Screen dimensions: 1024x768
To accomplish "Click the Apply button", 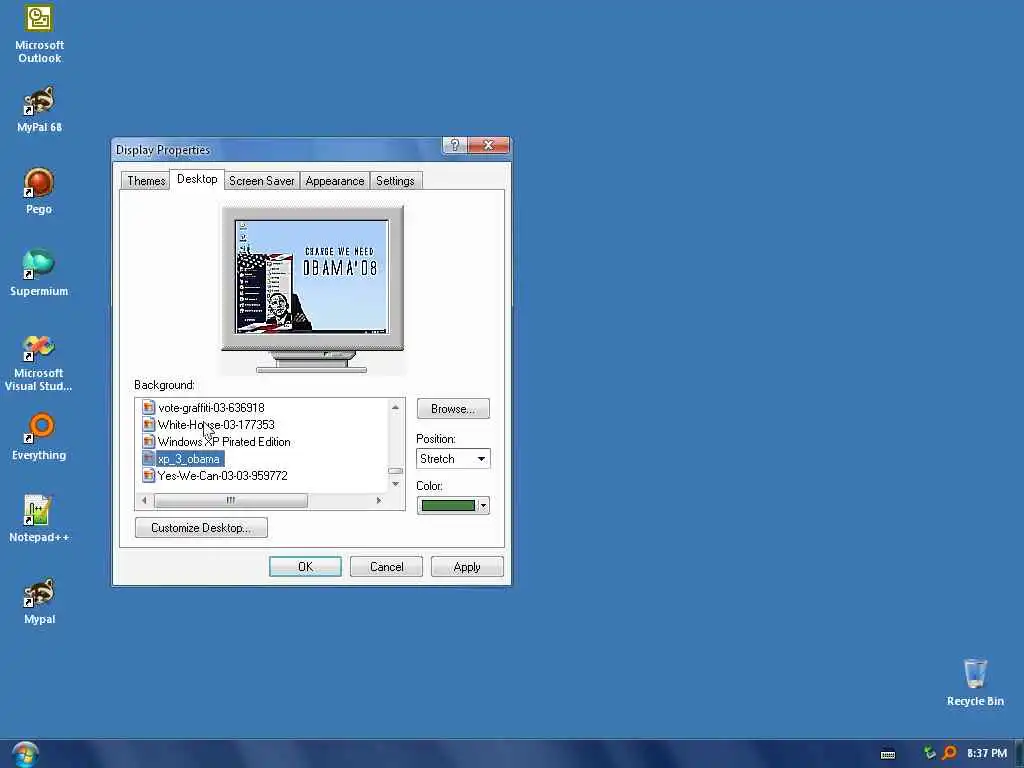I will pos(467,567).
